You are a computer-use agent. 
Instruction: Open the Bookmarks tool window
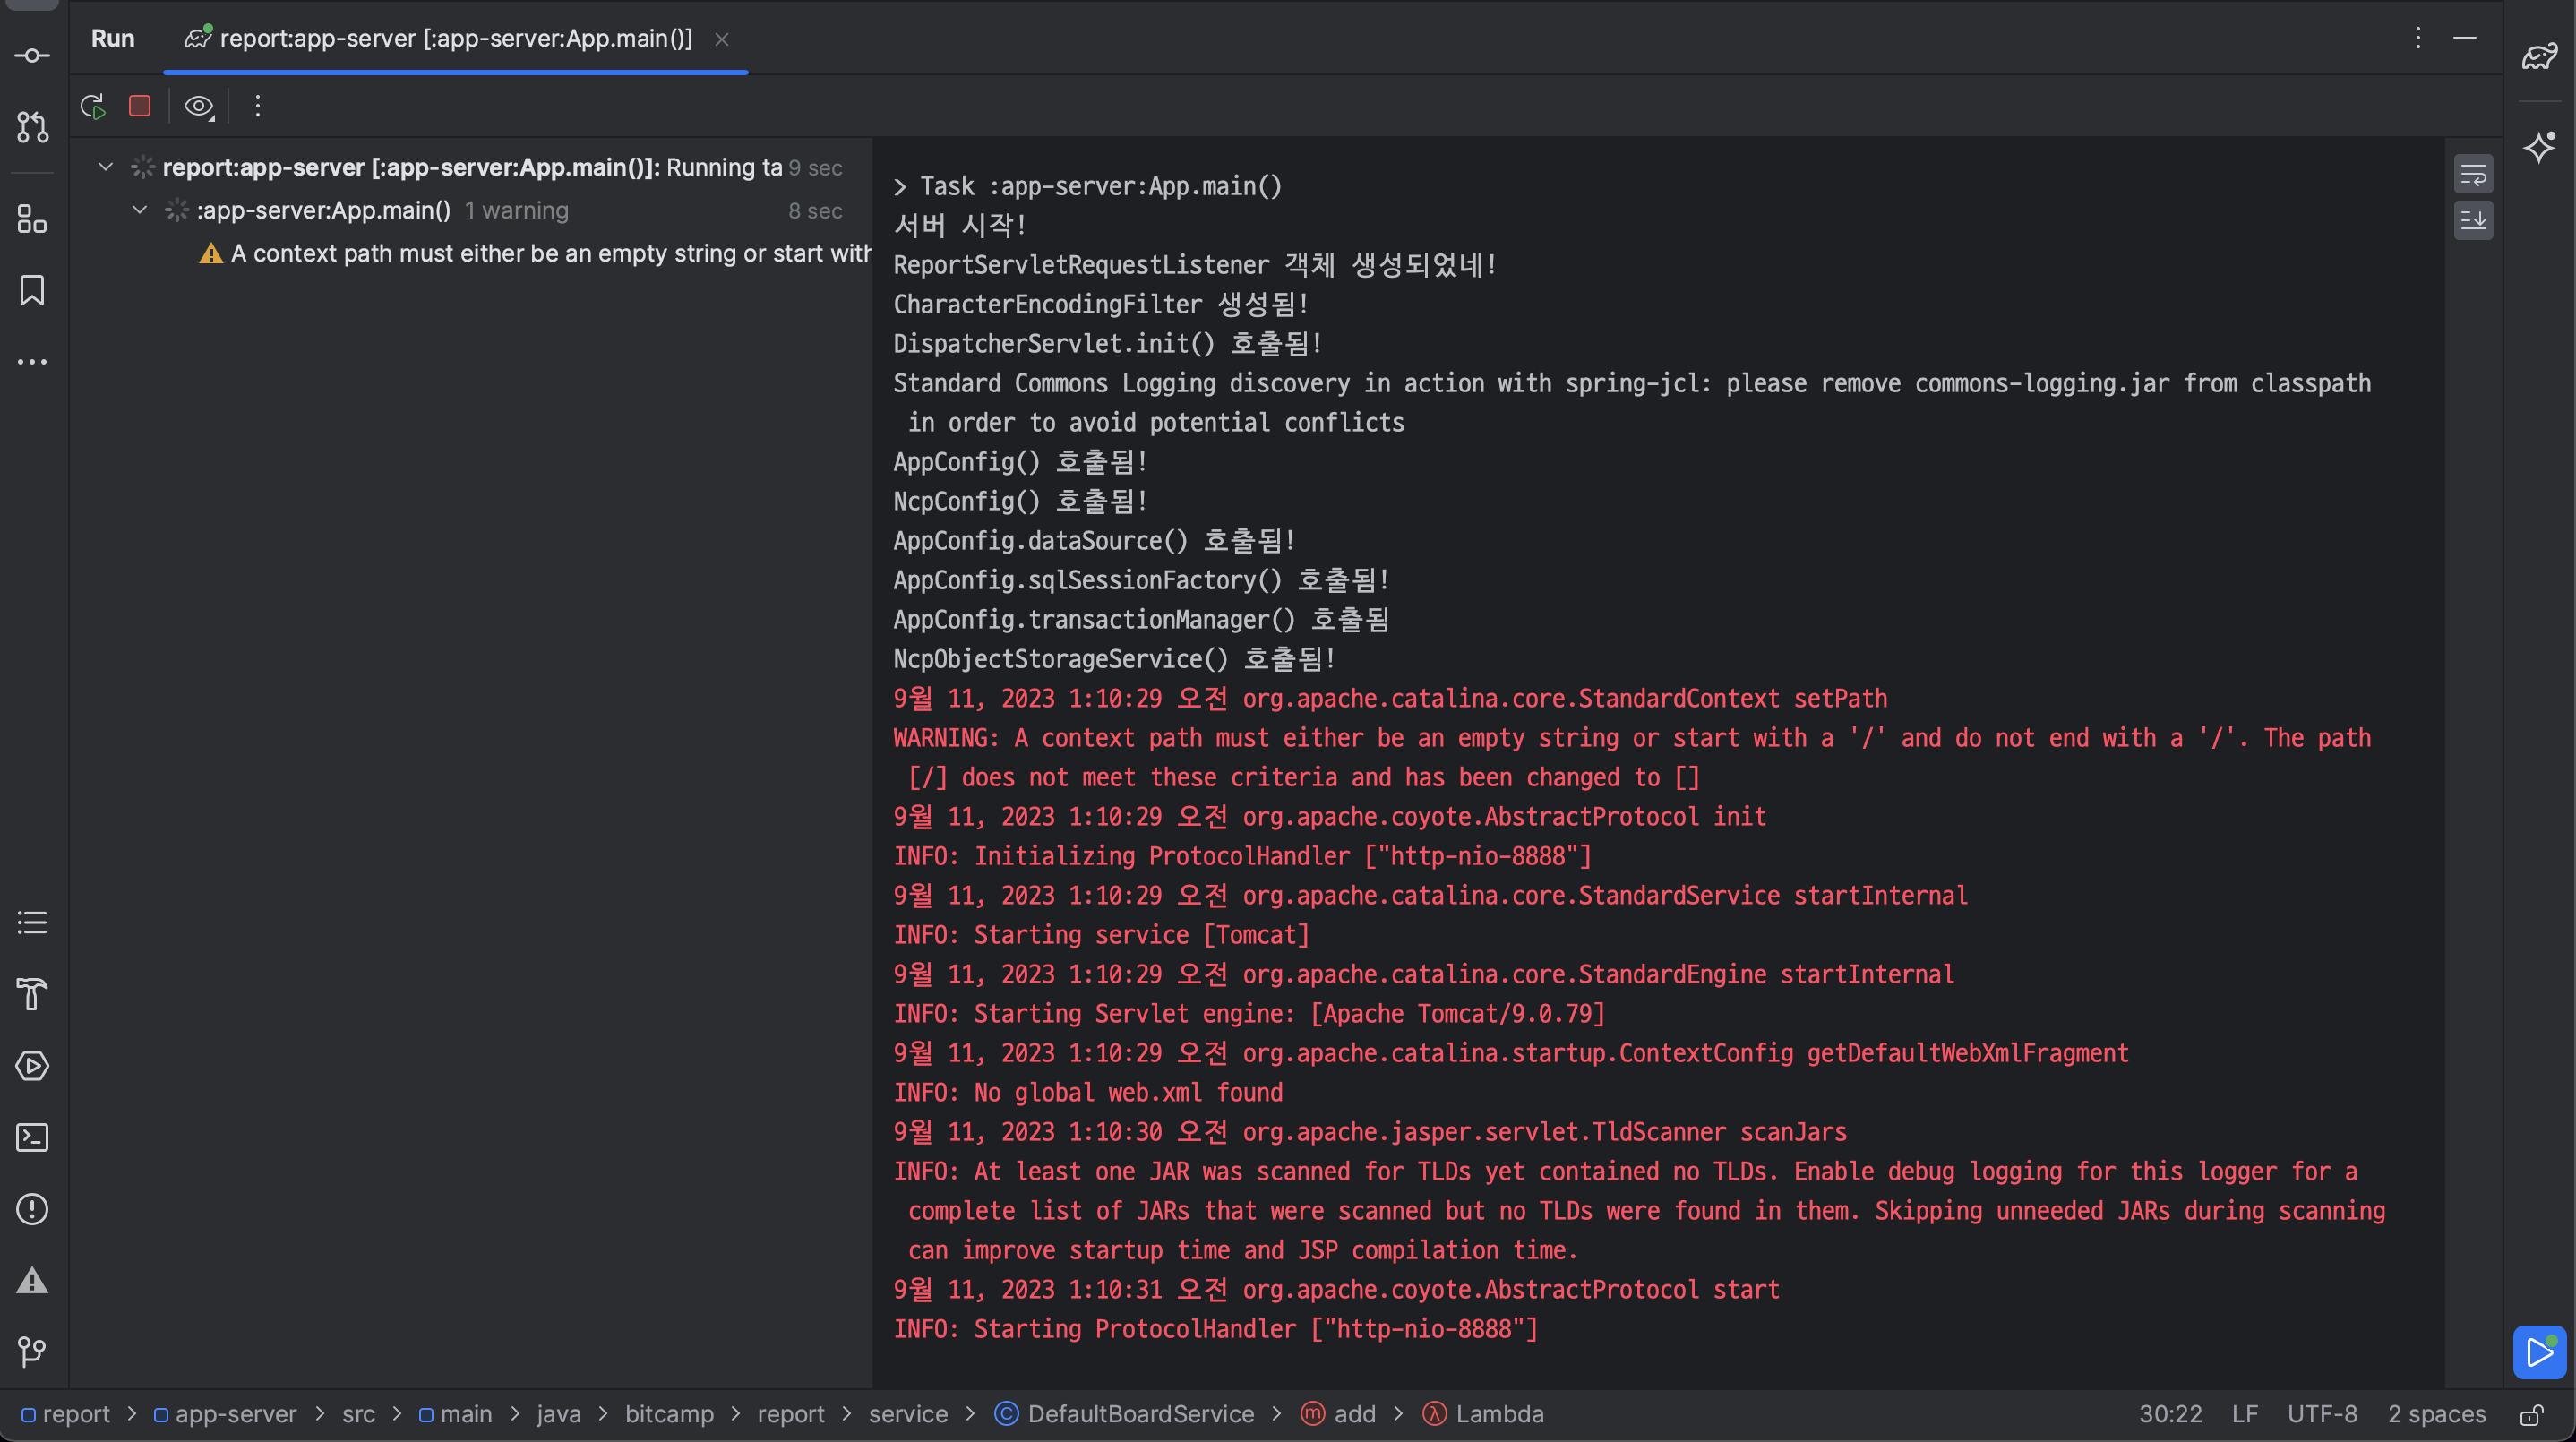(x=32, y=291)
